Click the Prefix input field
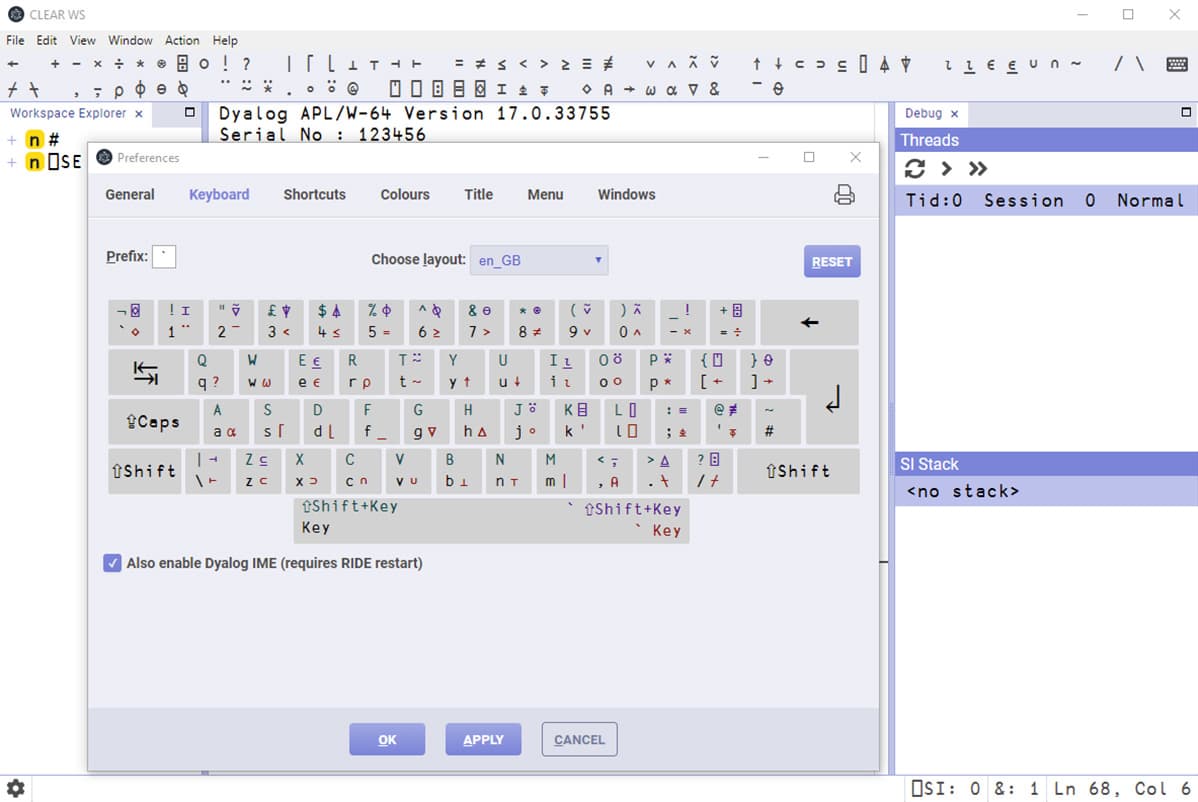The height and width of the screenshot is (802, 1198). pyautogui.click(x=164, y=257)
